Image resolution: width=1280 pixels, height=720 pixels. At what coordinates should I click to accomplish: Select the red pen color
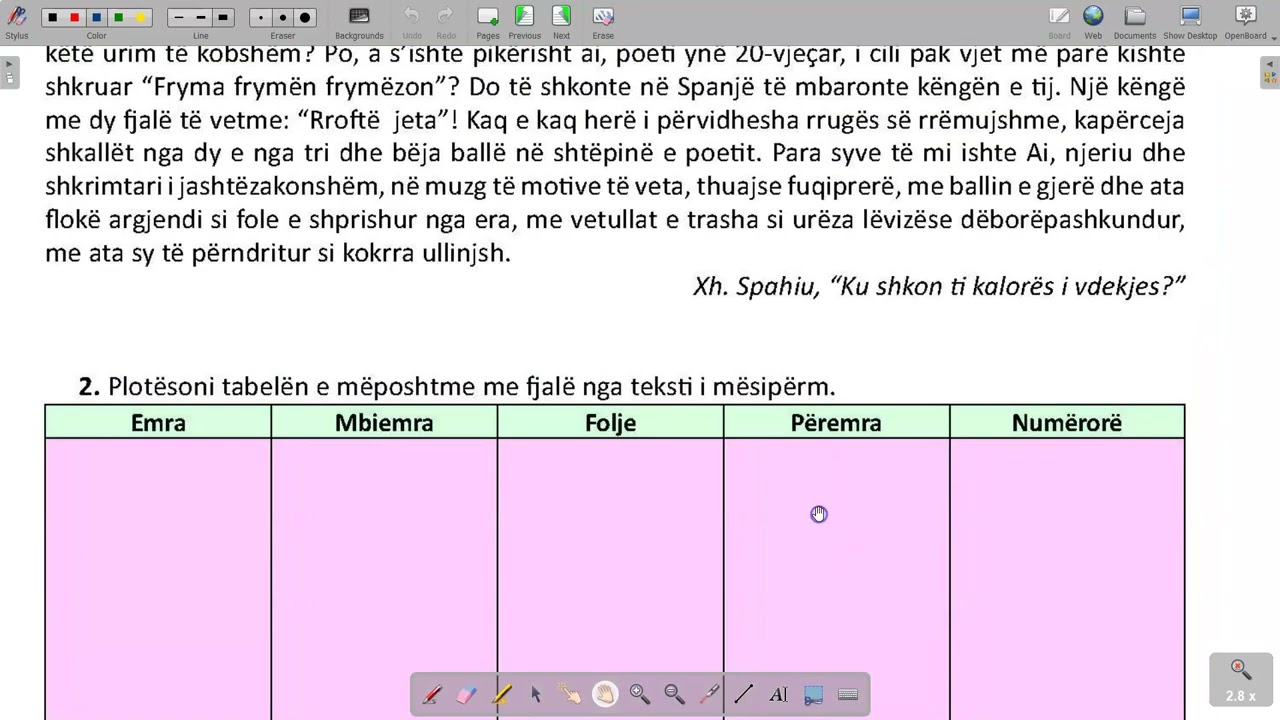point(74,17)
